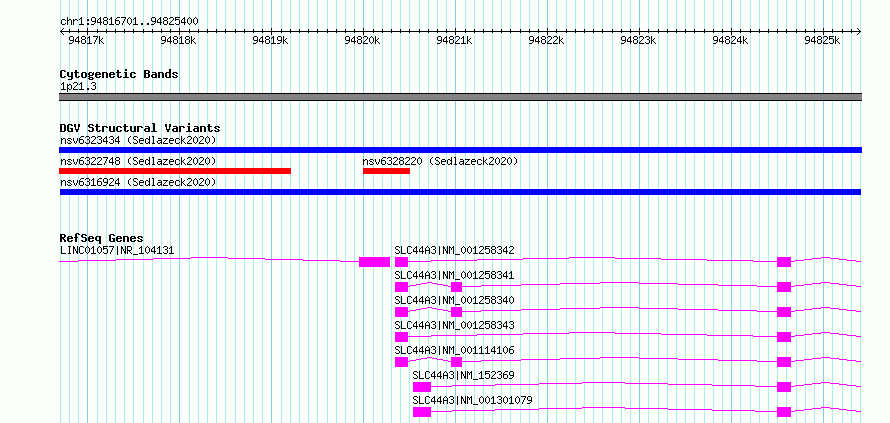Screen dimensions: 890x423
Task: Open the SLC44A3|NM_152369 transcript label
Action: tap(464, 375)
